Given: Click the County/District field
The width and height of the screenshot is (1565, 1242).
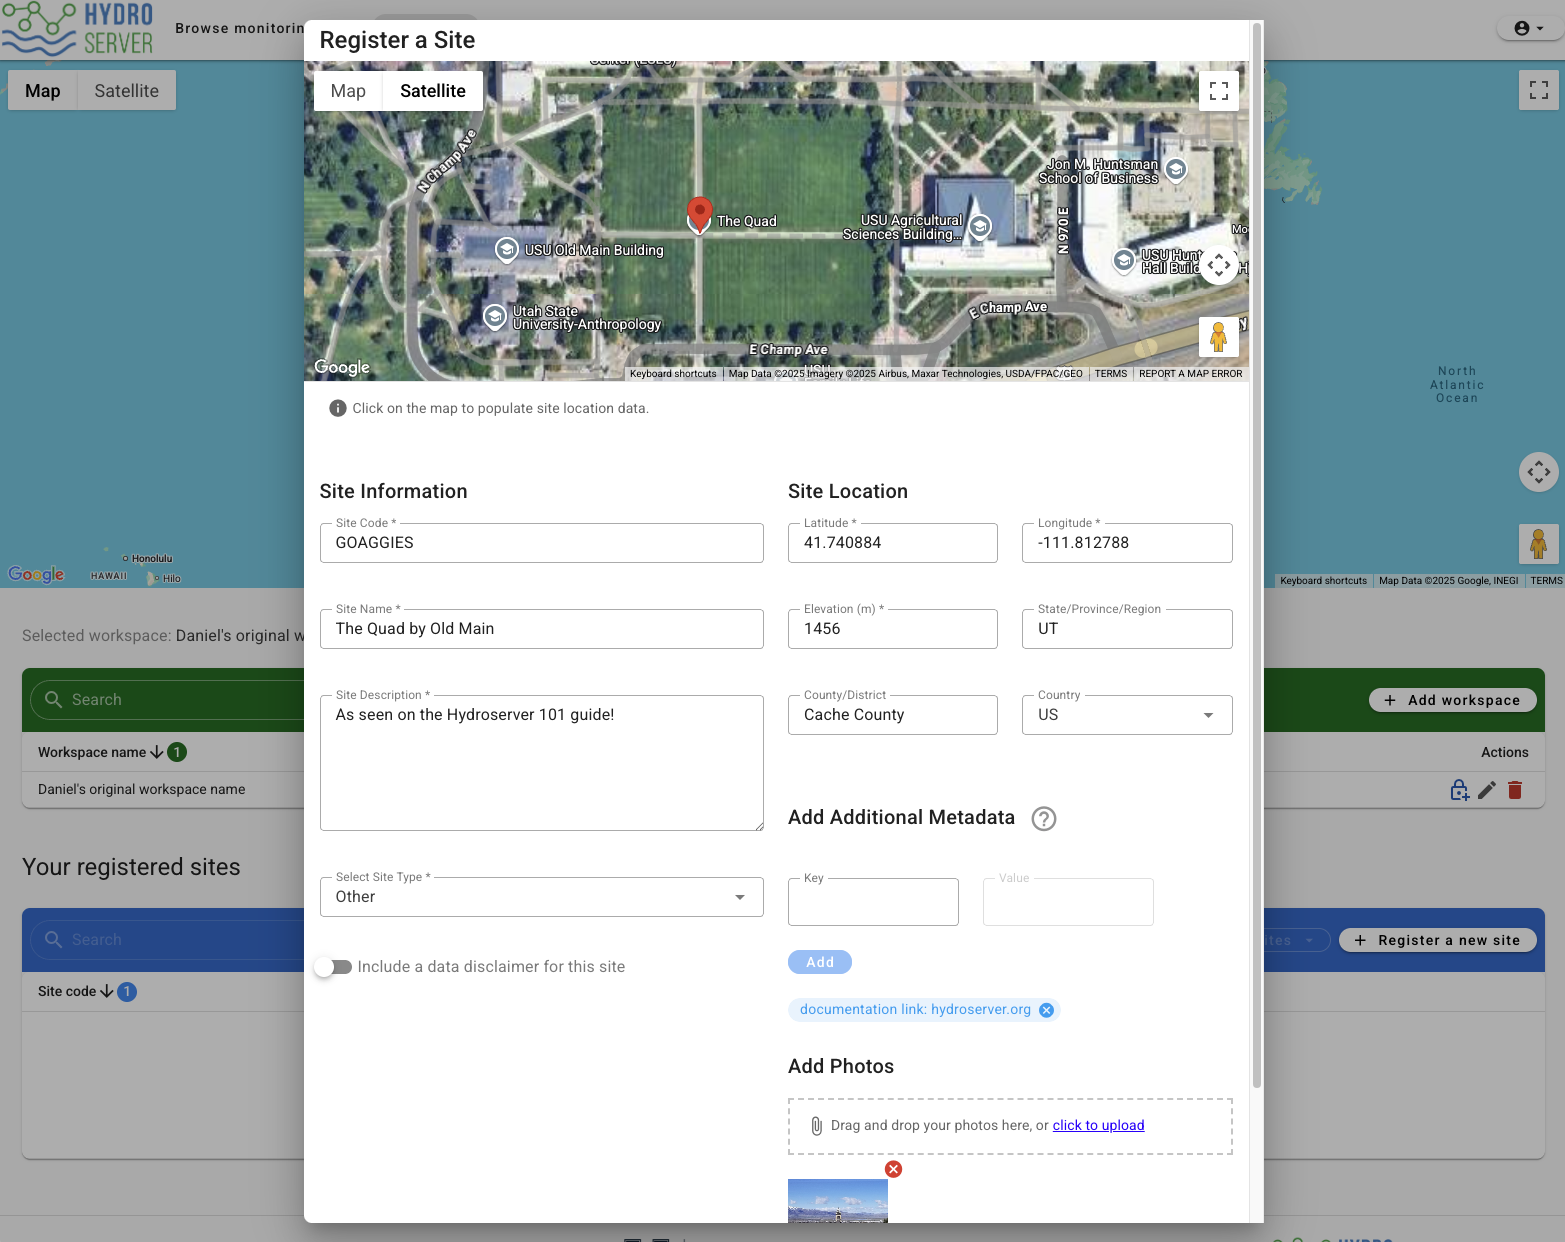Looking at the screenshot, I should (893, 715).
